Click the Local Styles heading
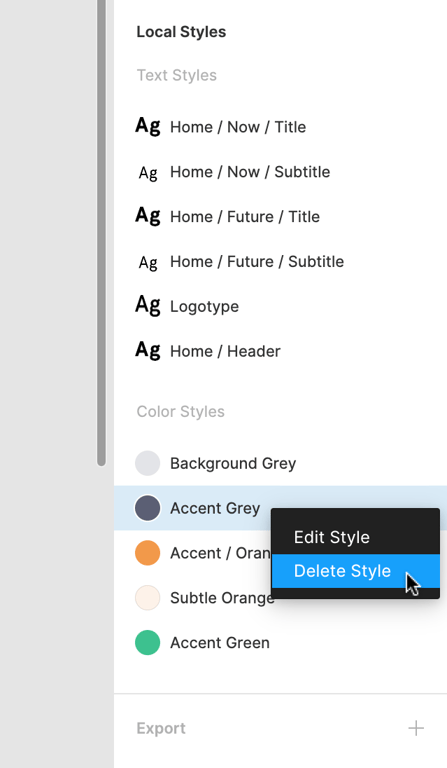The width and height of the screenshot is (447, 768). pyautogui.click(x=181, y=32)
